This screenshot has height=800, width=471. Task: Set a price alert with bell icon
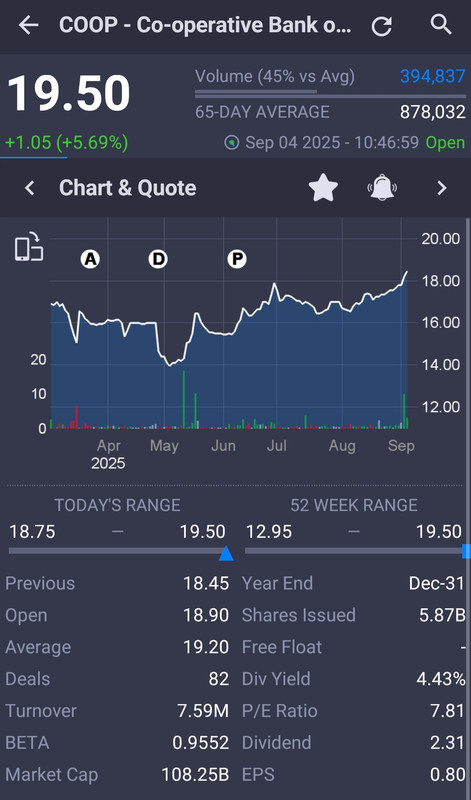(x=382, y=188)
